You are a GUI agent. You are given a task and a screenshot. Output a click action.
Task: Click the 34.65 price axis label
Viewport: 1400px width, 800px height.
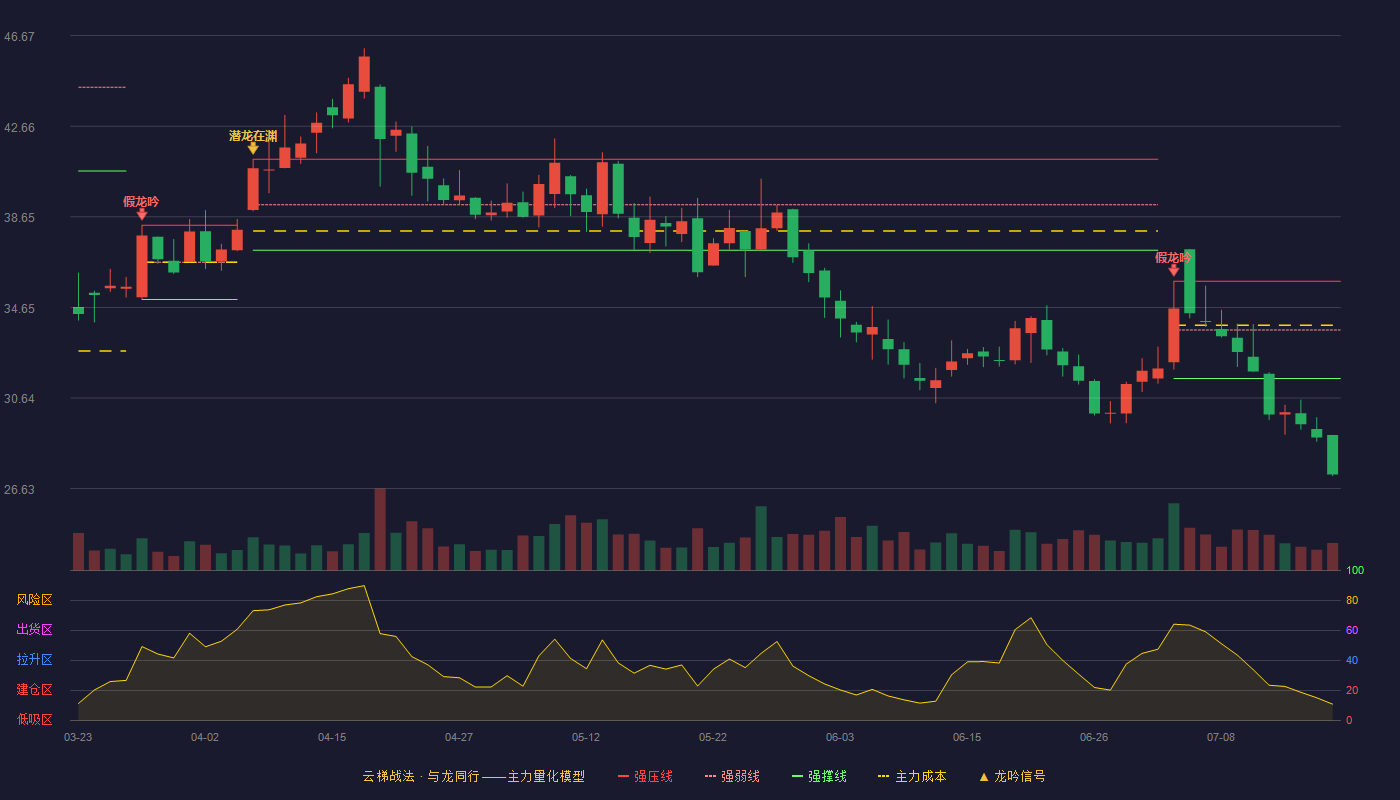click(19, 309)
